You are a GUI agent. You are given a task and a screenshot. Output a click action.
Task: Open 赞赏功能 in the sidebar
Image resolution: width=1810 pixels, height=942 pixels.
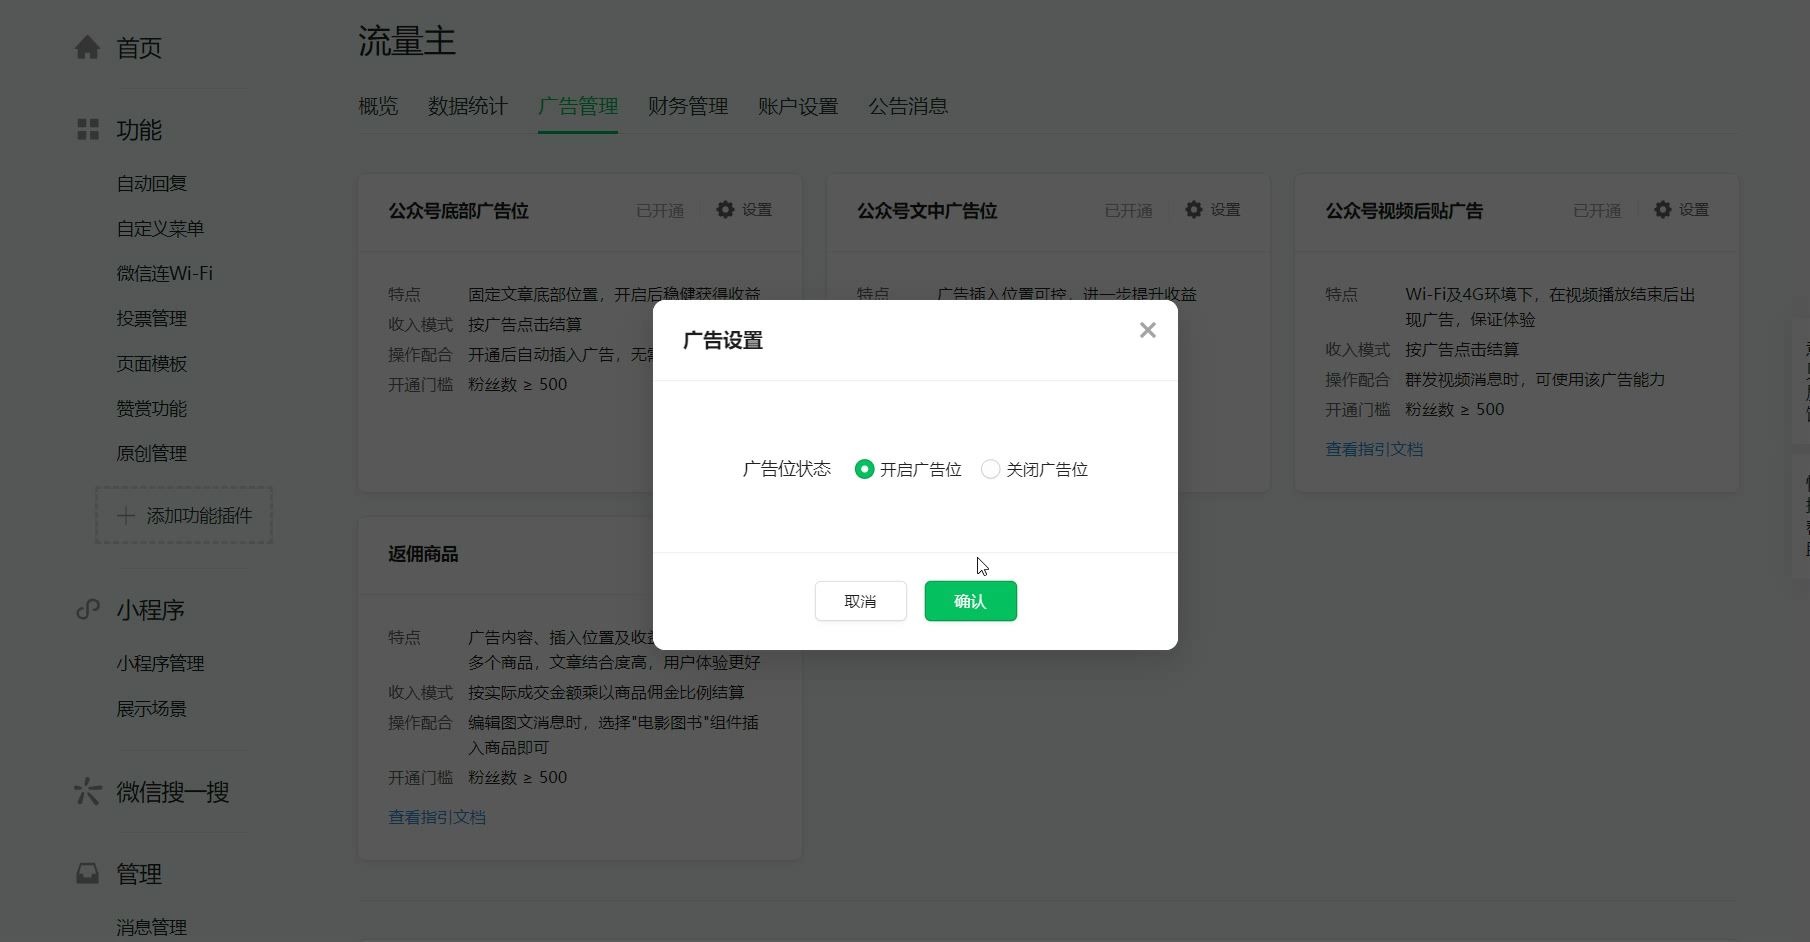[151, 408]
